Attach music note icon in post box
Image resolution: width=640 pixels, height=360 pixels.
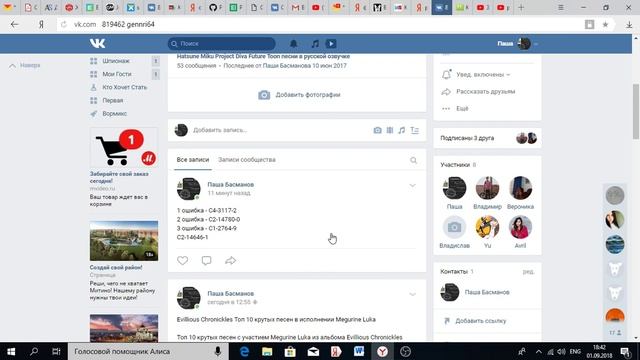coord(402,130)
